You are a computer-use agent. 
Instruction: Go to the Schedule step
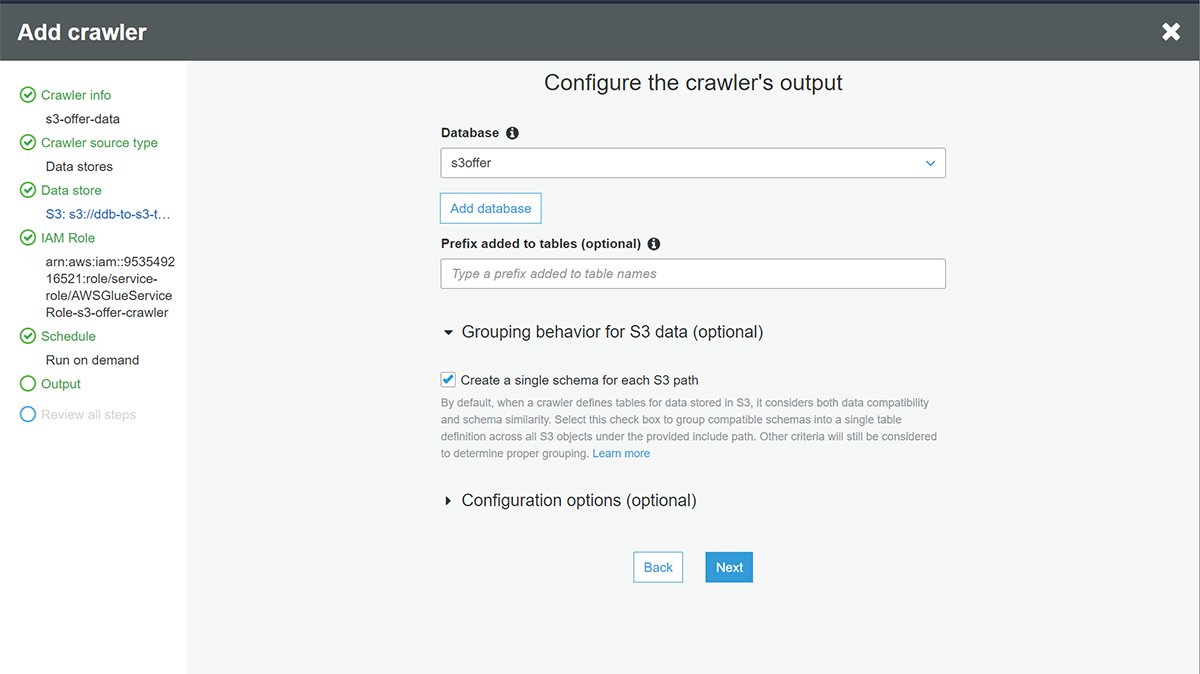coord(68,336)
